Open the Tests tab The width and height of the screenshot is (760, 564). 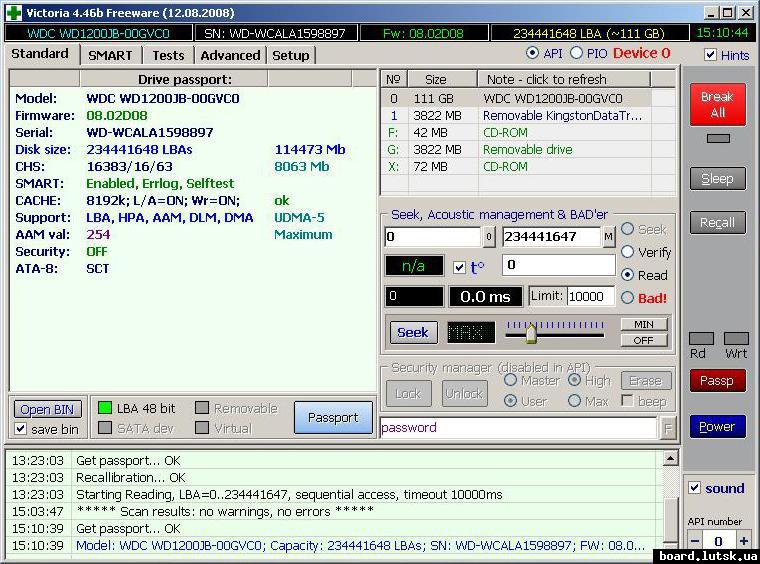click(168, 55)
